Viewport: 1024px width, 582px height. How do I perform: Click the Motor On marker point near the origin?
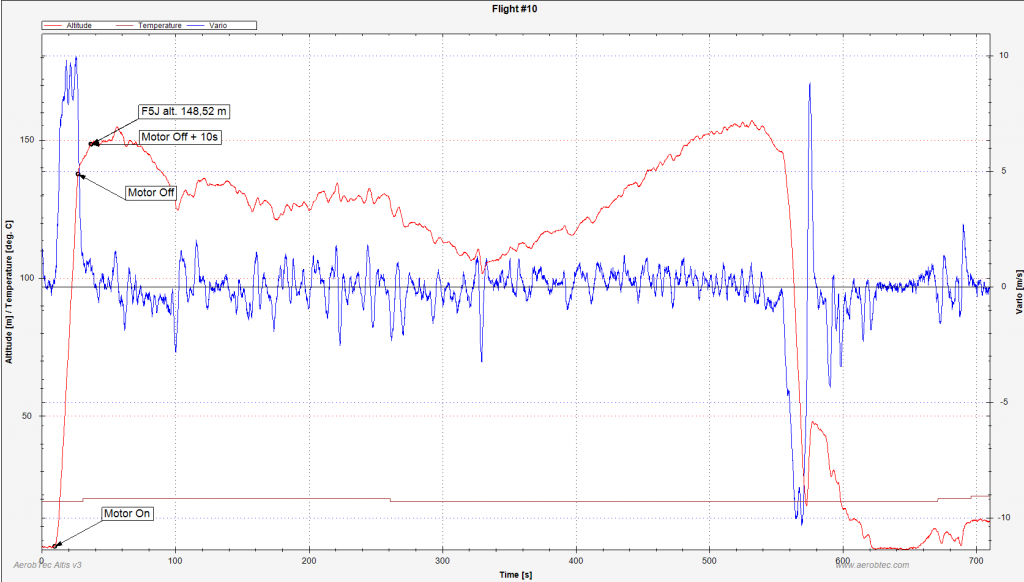point(55,546)
